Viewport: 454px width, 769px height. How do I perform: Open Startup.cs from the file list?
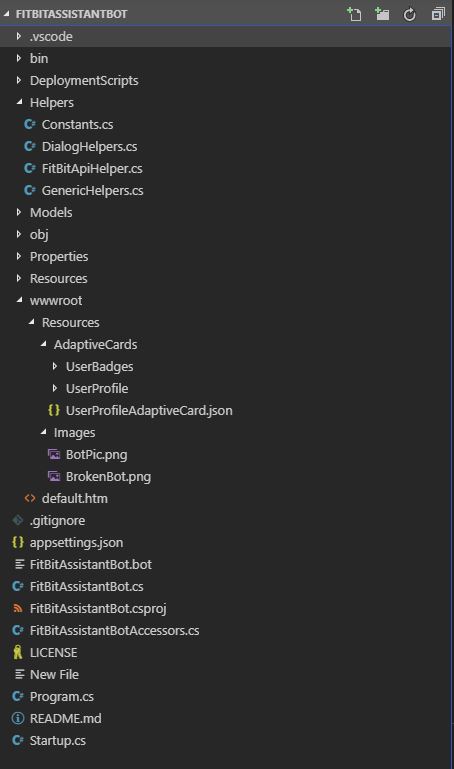[x=57, y=741]
